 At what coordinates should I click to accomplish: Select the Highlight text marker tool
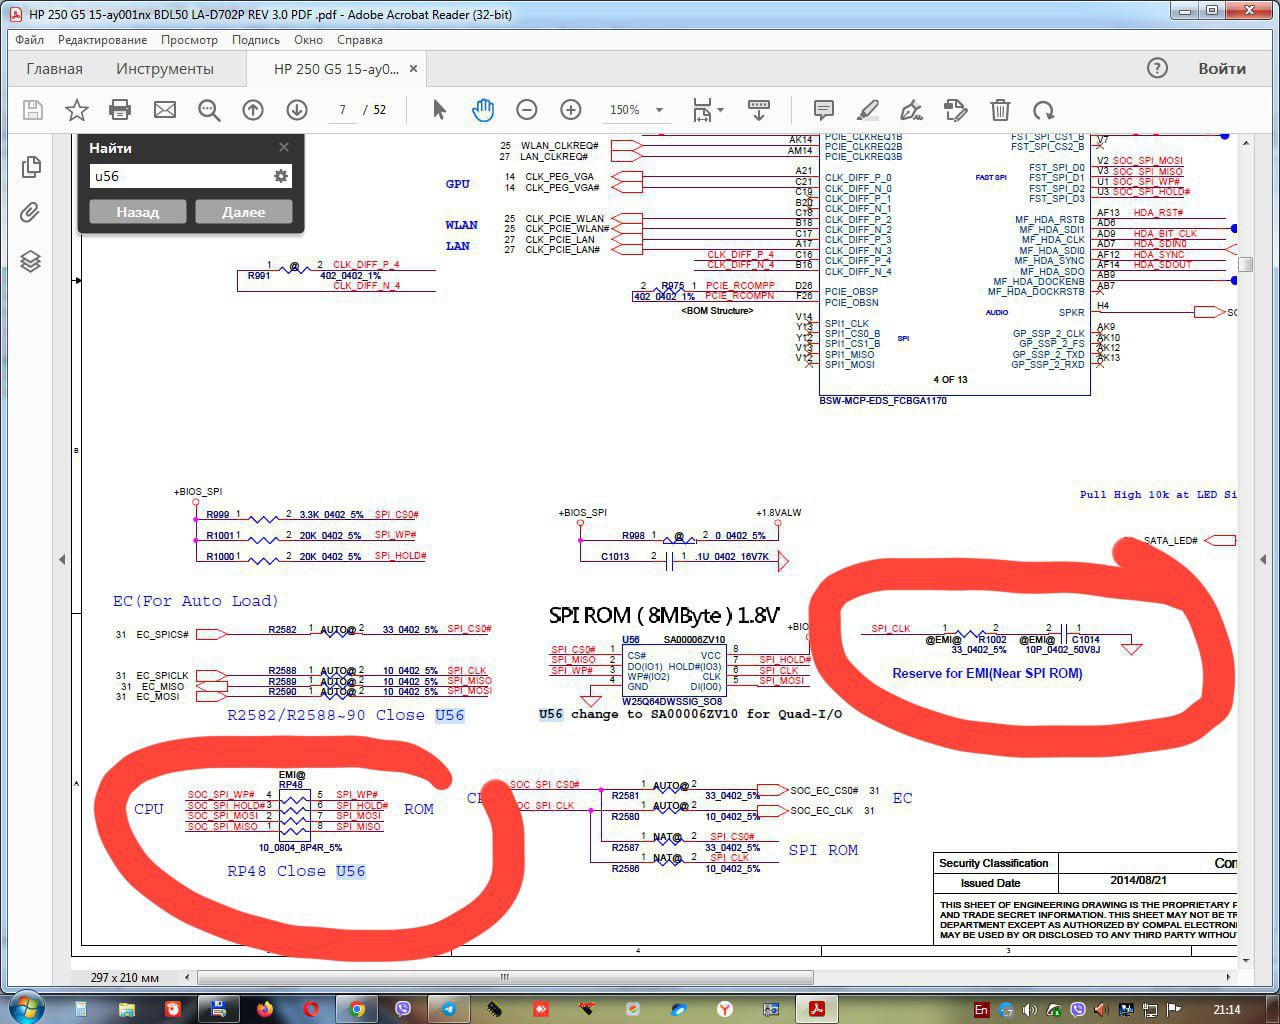pos(868,110)
